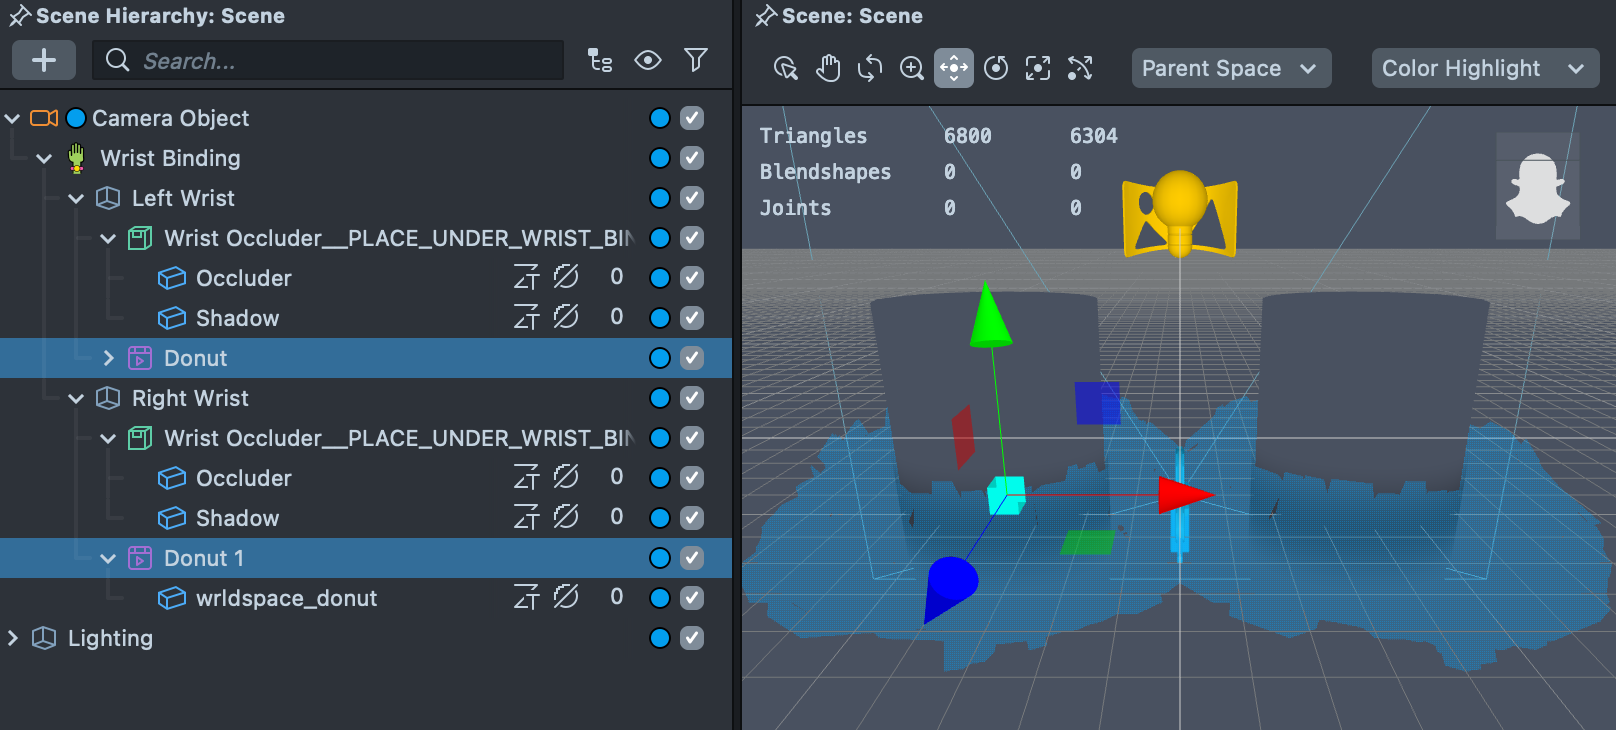Image resolution: width=1616 pixels, height=730 pixels.
Task: Toggle the hierarchy tree view icon
Action: pyautogui.click(x=600, y=61)
